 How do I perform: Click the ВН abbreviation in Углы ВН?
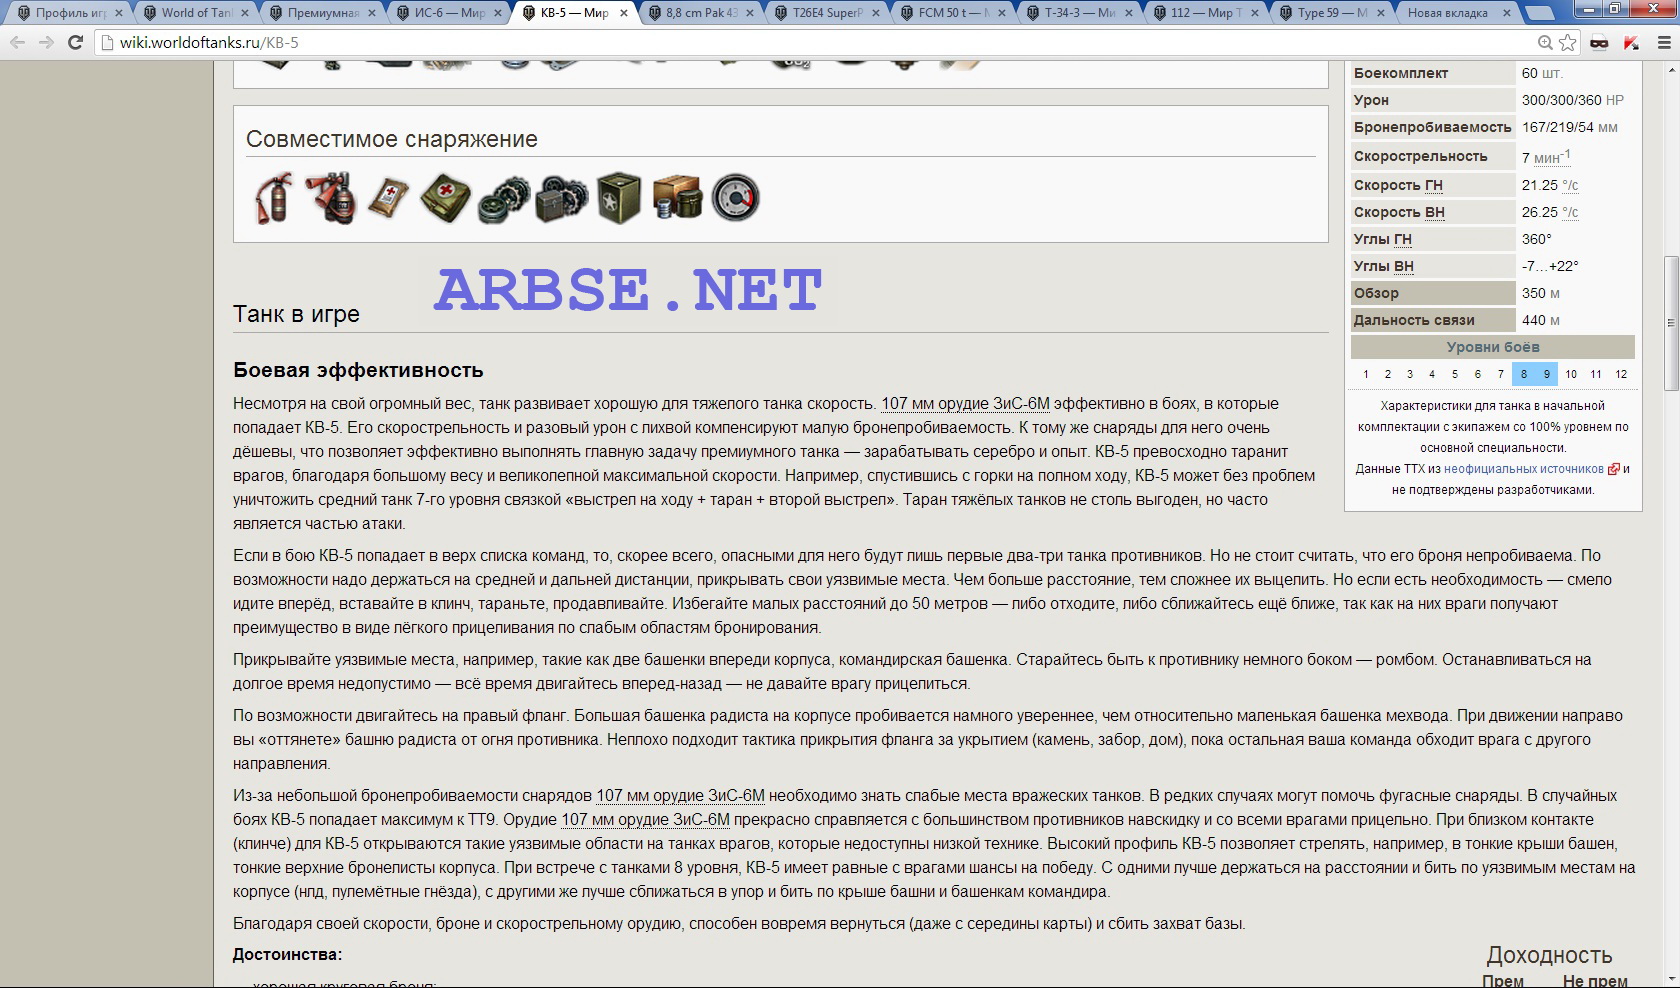[1404, 266]
